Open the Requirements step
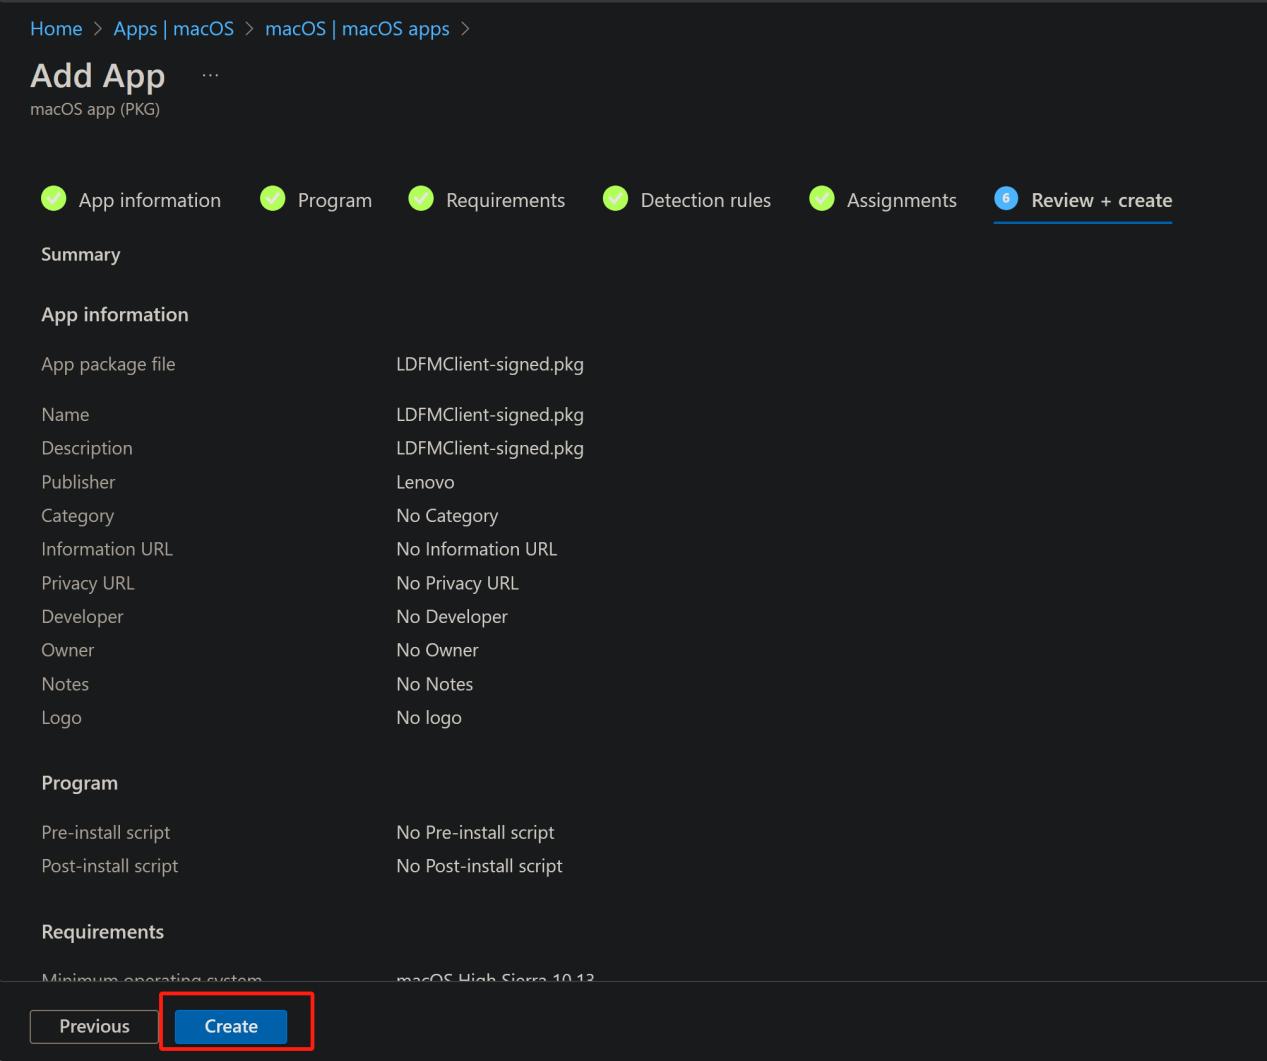 [505, 200]
